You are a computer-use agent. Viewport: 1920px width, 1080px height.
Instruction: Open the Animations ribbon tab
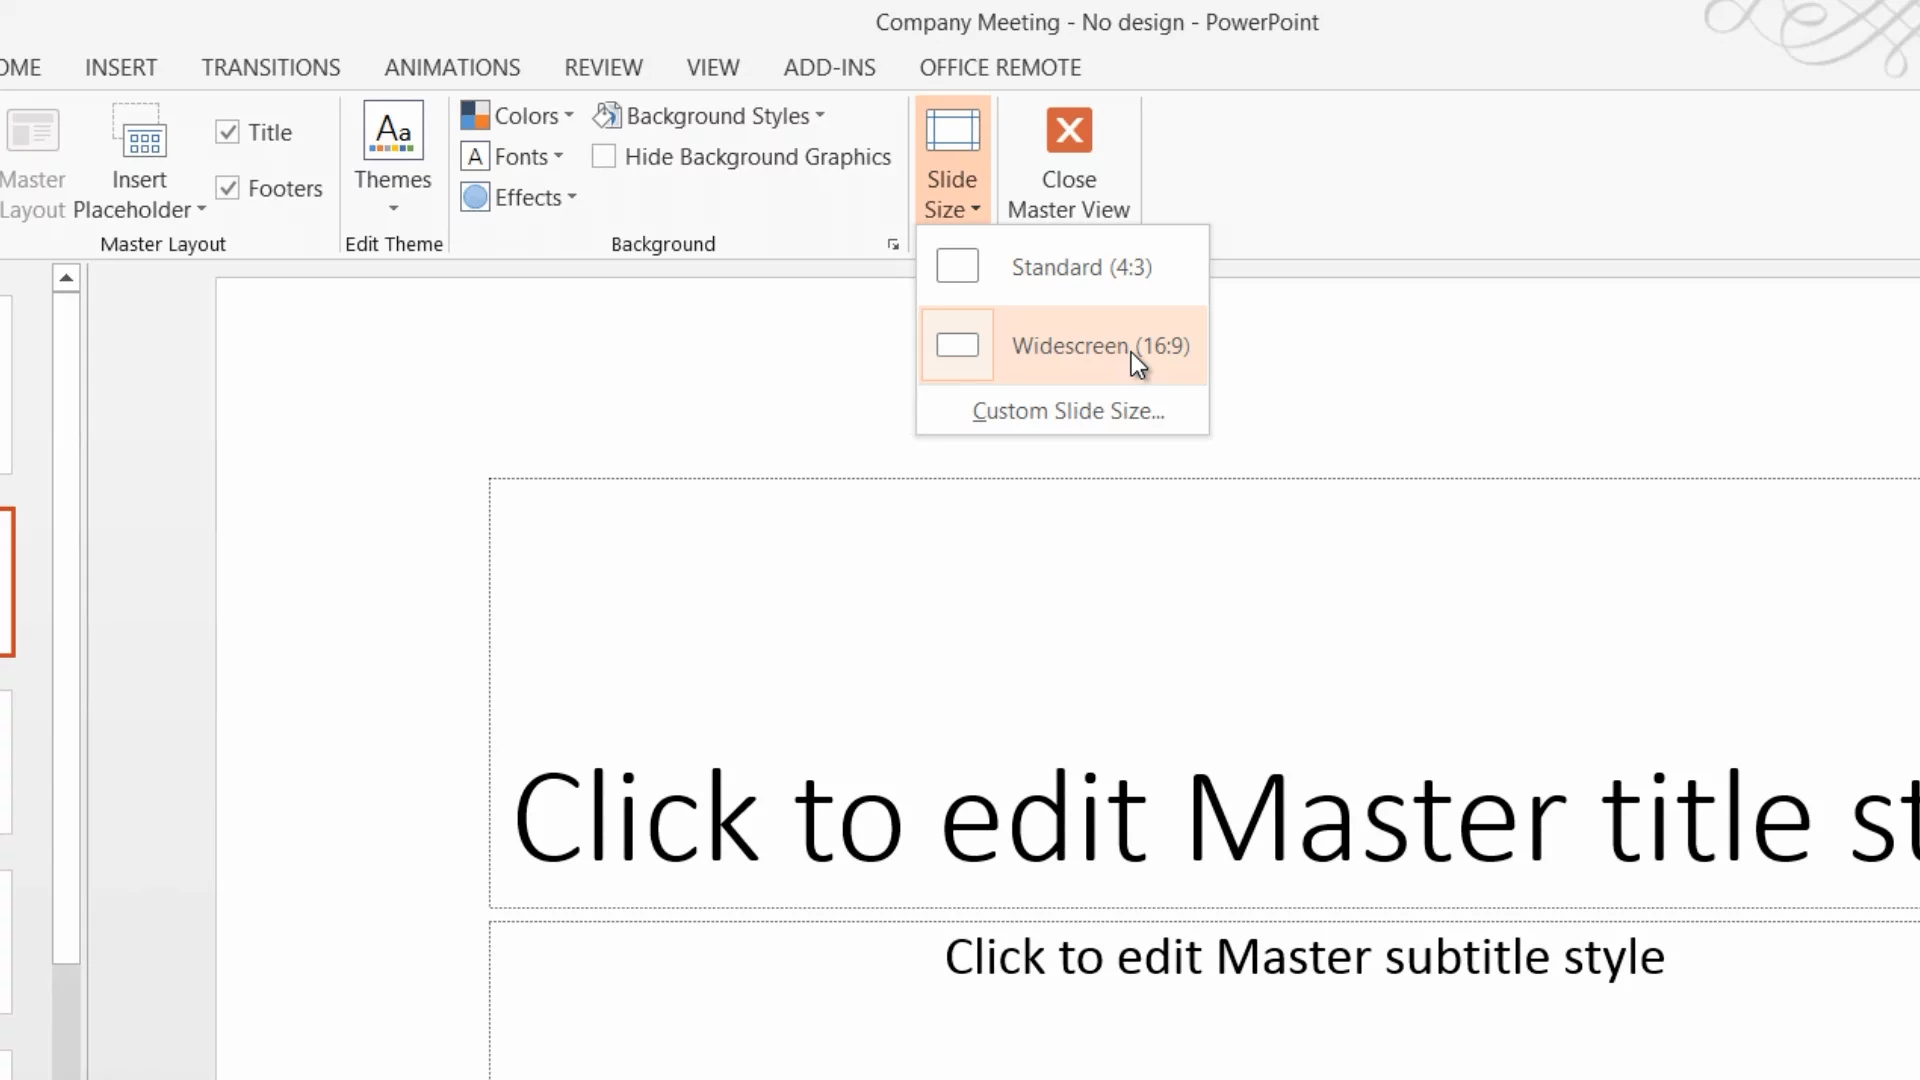[x=452, y=67]
